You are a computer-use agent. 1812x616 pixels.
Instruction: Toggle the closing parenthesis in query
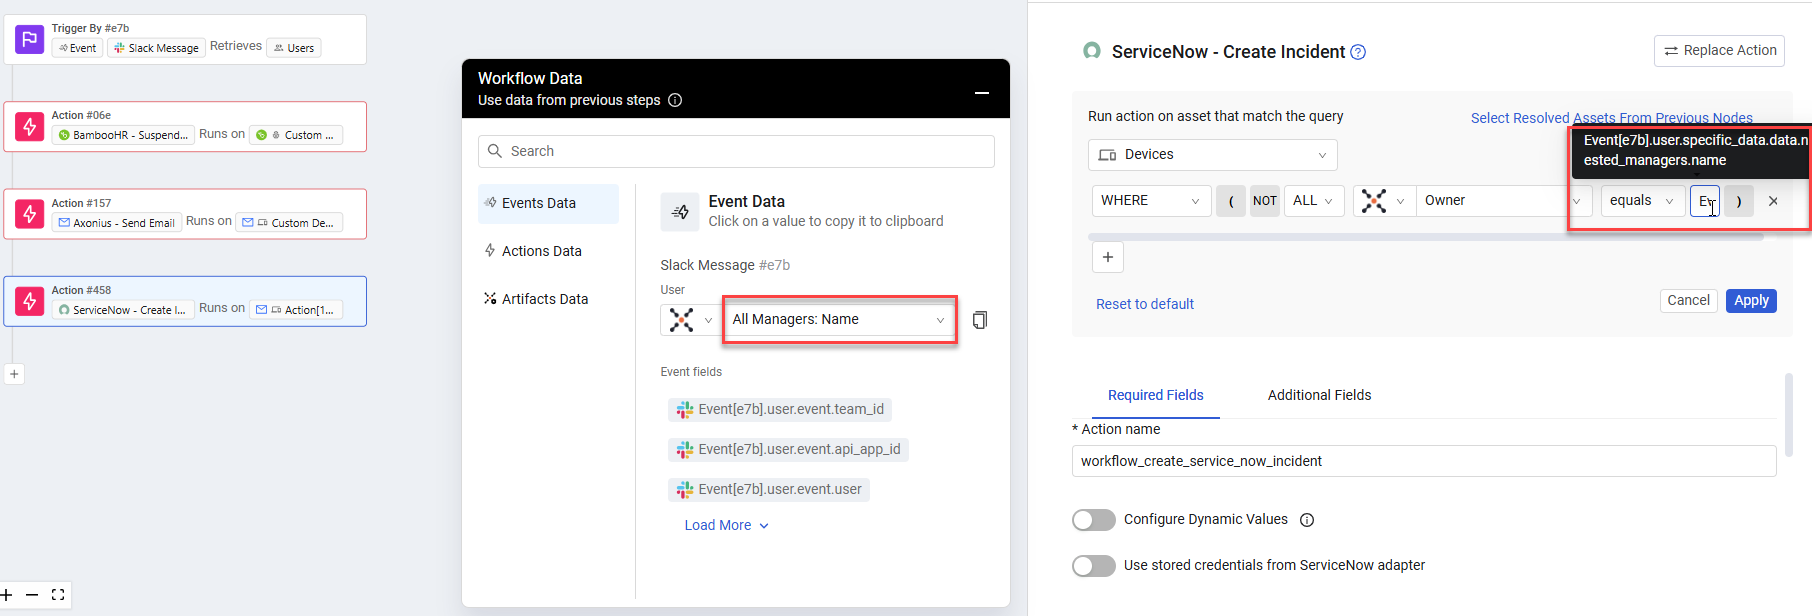point(1739,201)
